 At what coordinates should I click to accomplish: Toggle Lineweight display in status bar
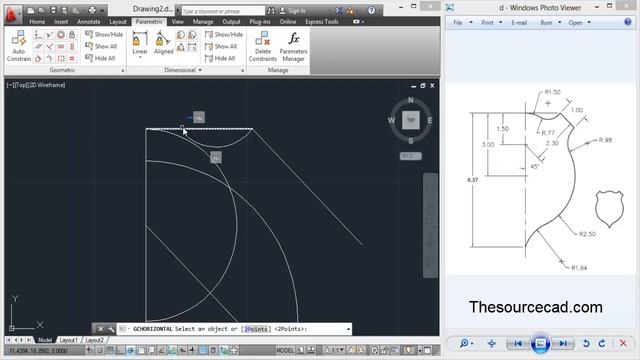pyautogui.click(x=192, y=350)
